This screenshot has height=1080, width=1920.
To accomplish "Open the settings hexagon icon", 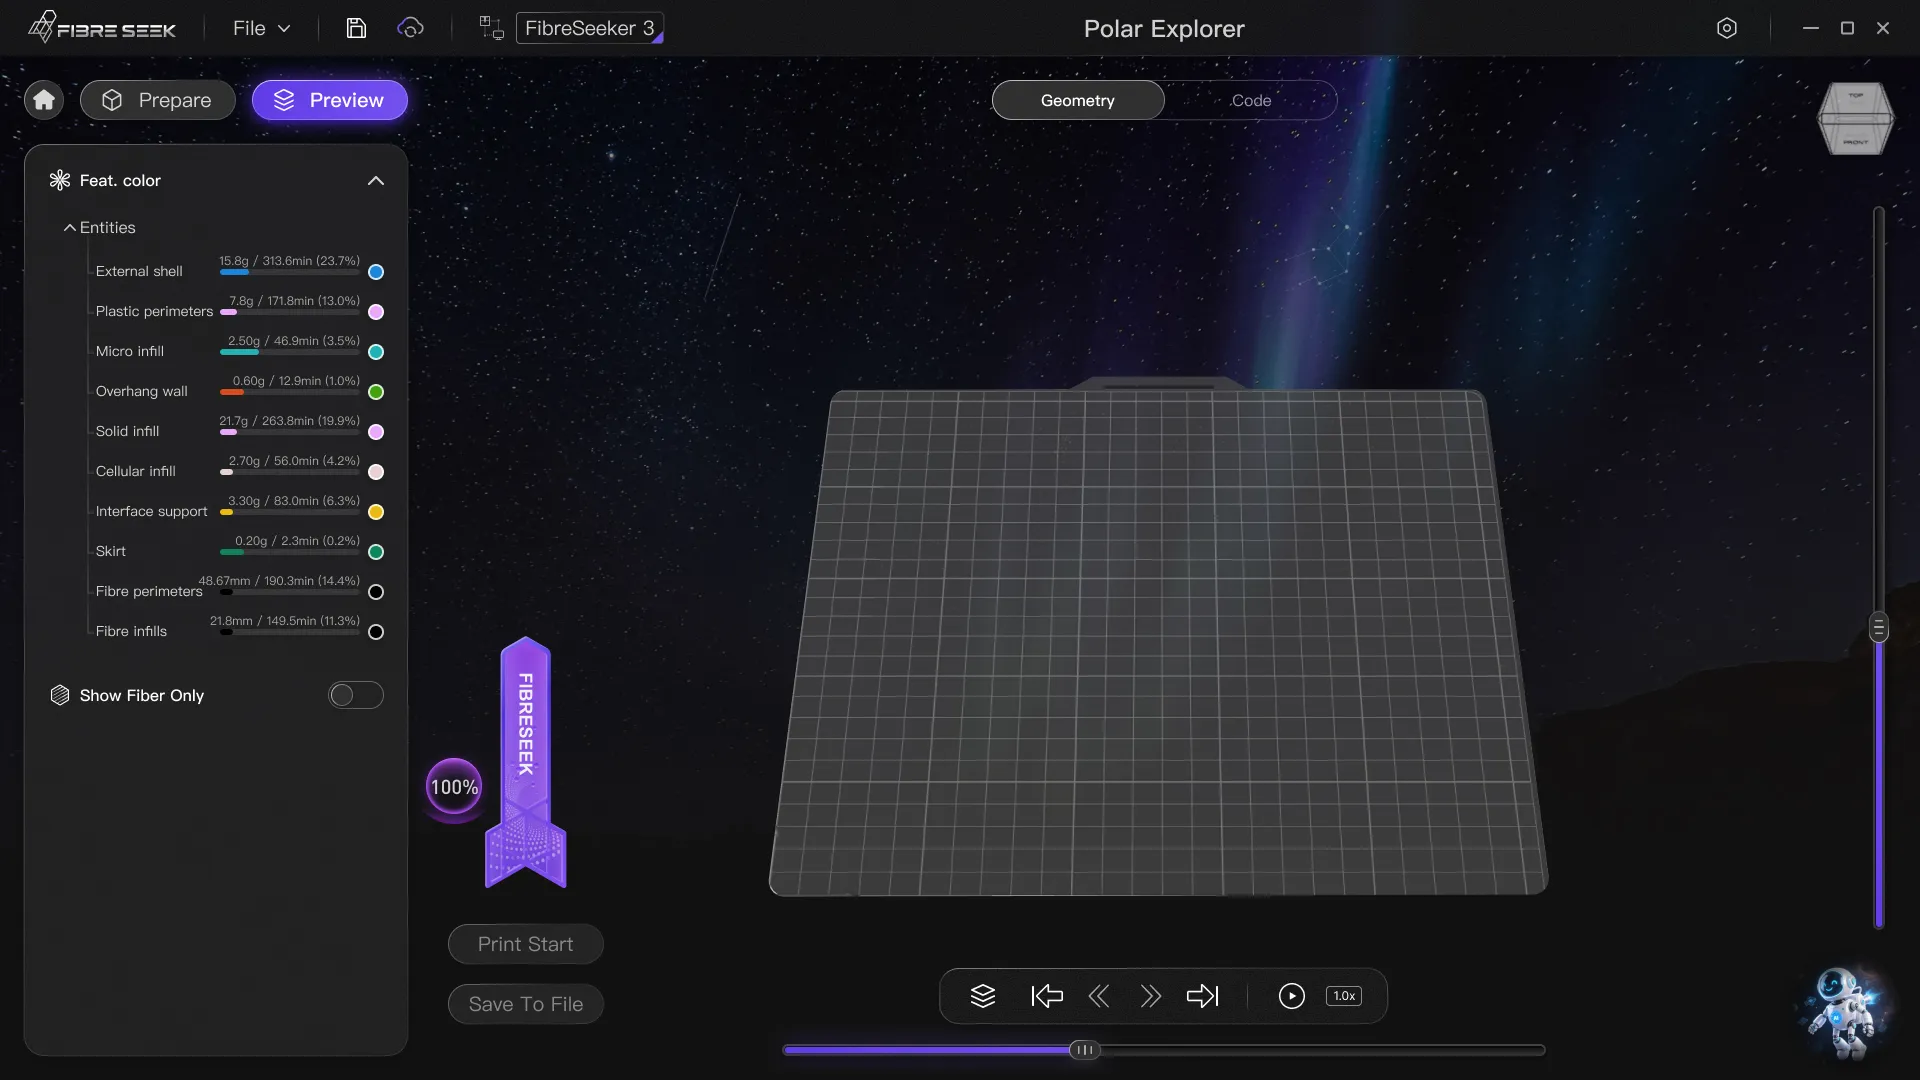I will (x=1726, y=28).
